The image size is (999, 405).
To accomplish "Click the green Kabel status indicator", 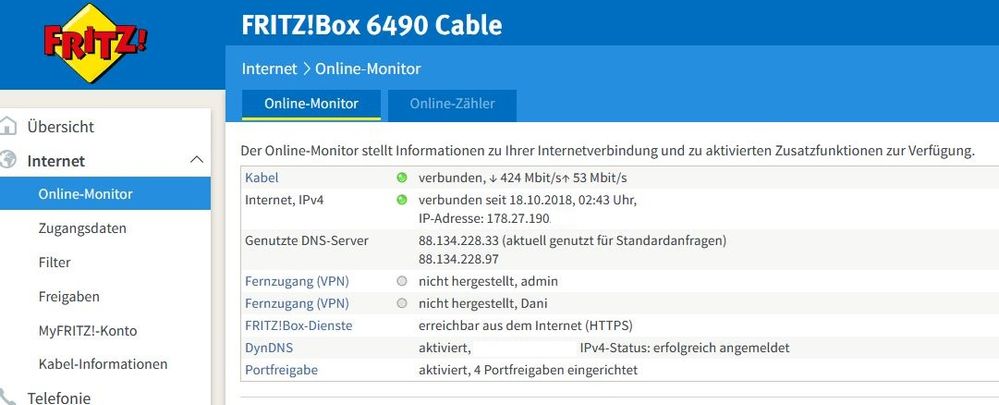I will 401,177.
